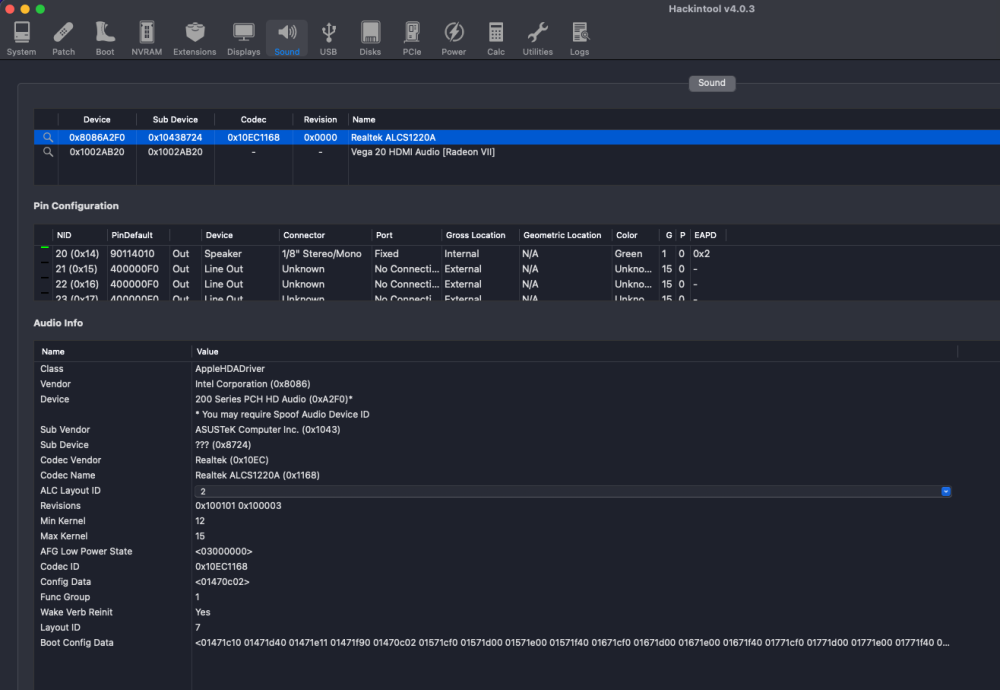Go to the USB section

click(328, 38)
